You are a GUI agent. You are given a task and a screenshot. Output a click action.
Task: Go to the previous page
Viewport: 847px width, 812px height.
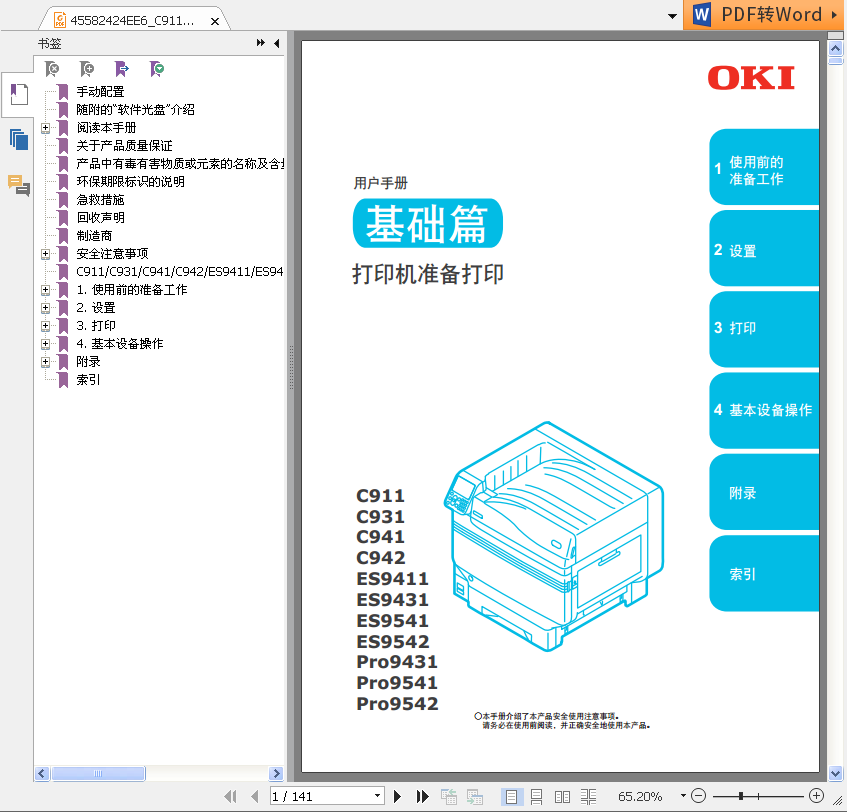pyautogui.click(x=254, y=796)
